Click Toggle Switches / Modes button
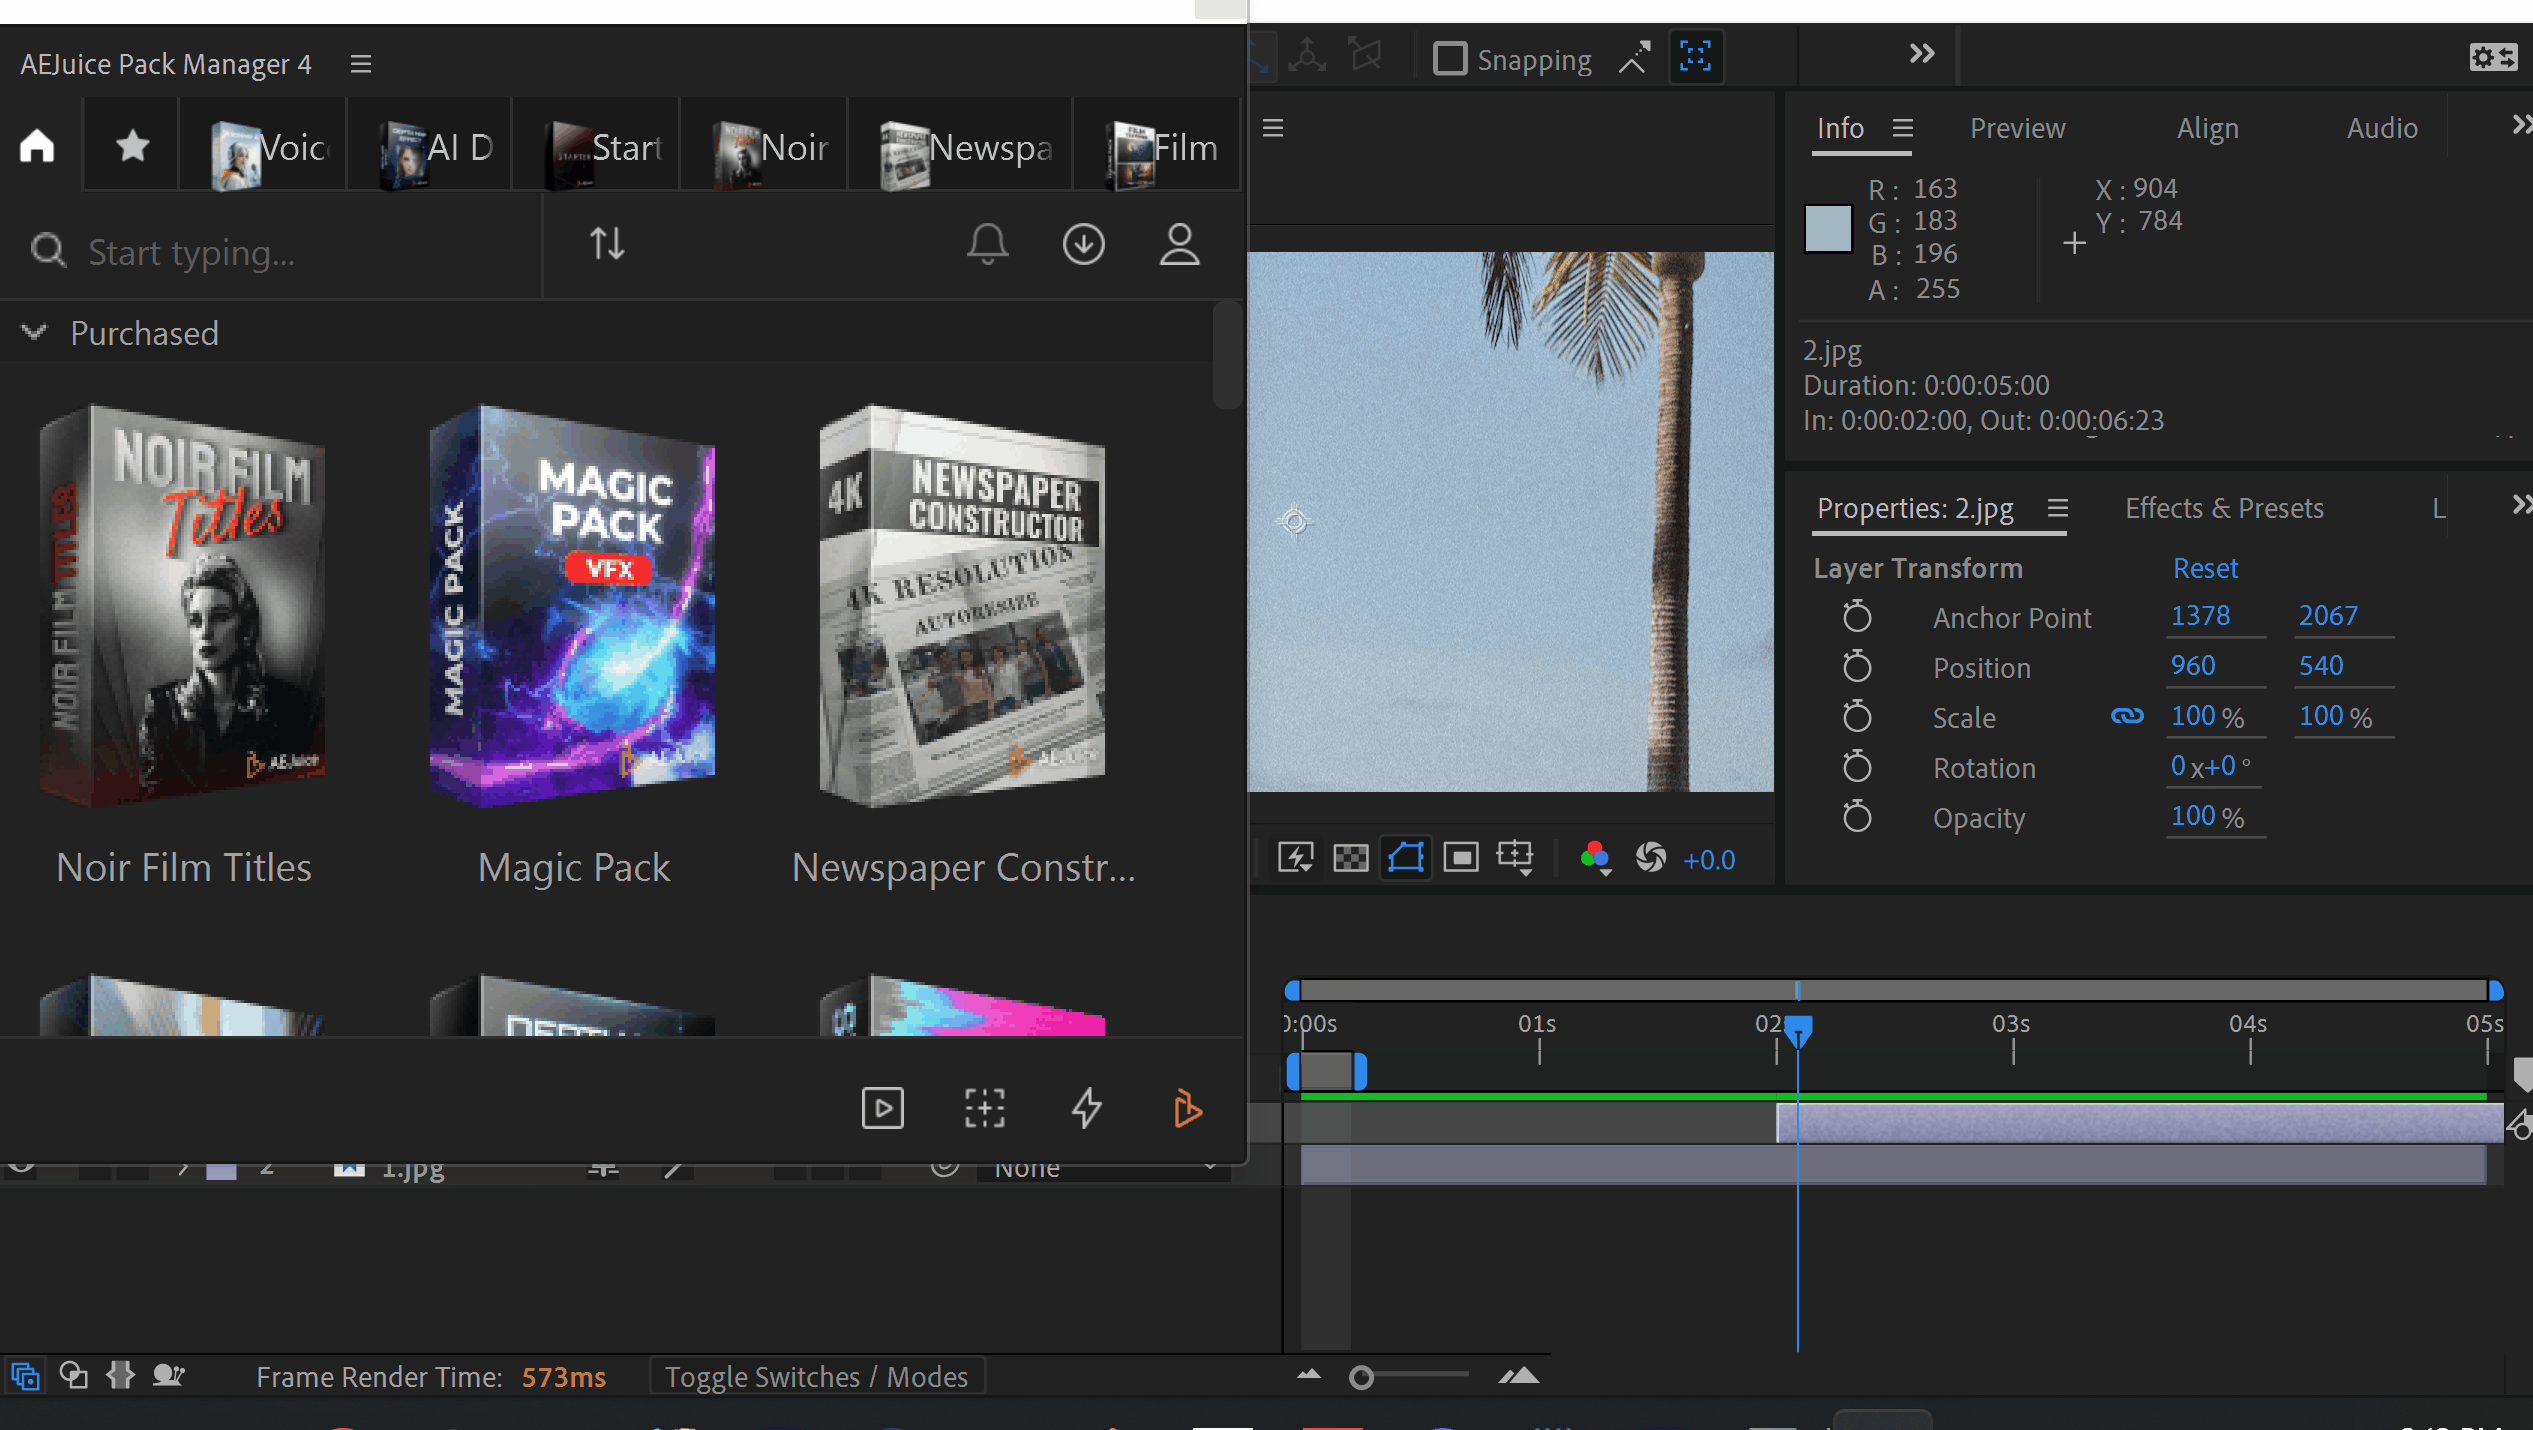 tap(816, 1377)
